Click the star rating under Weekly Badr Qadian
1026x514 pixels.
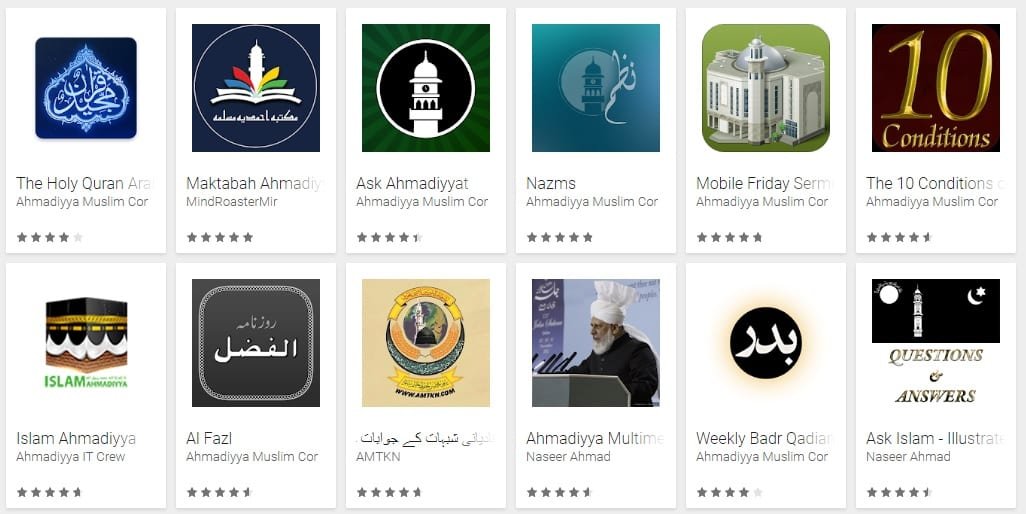point(730,492)
